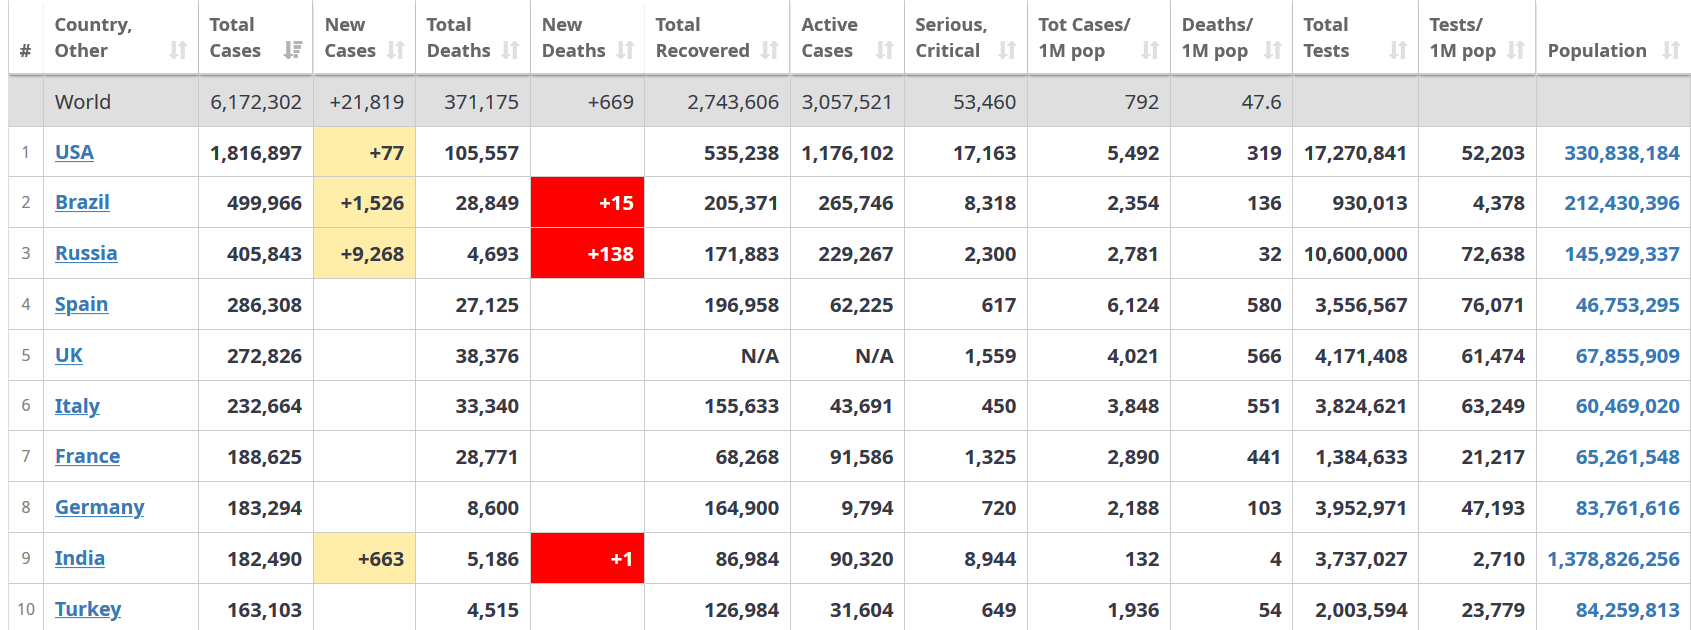Open the USA country link

click(x=74, y=152)
